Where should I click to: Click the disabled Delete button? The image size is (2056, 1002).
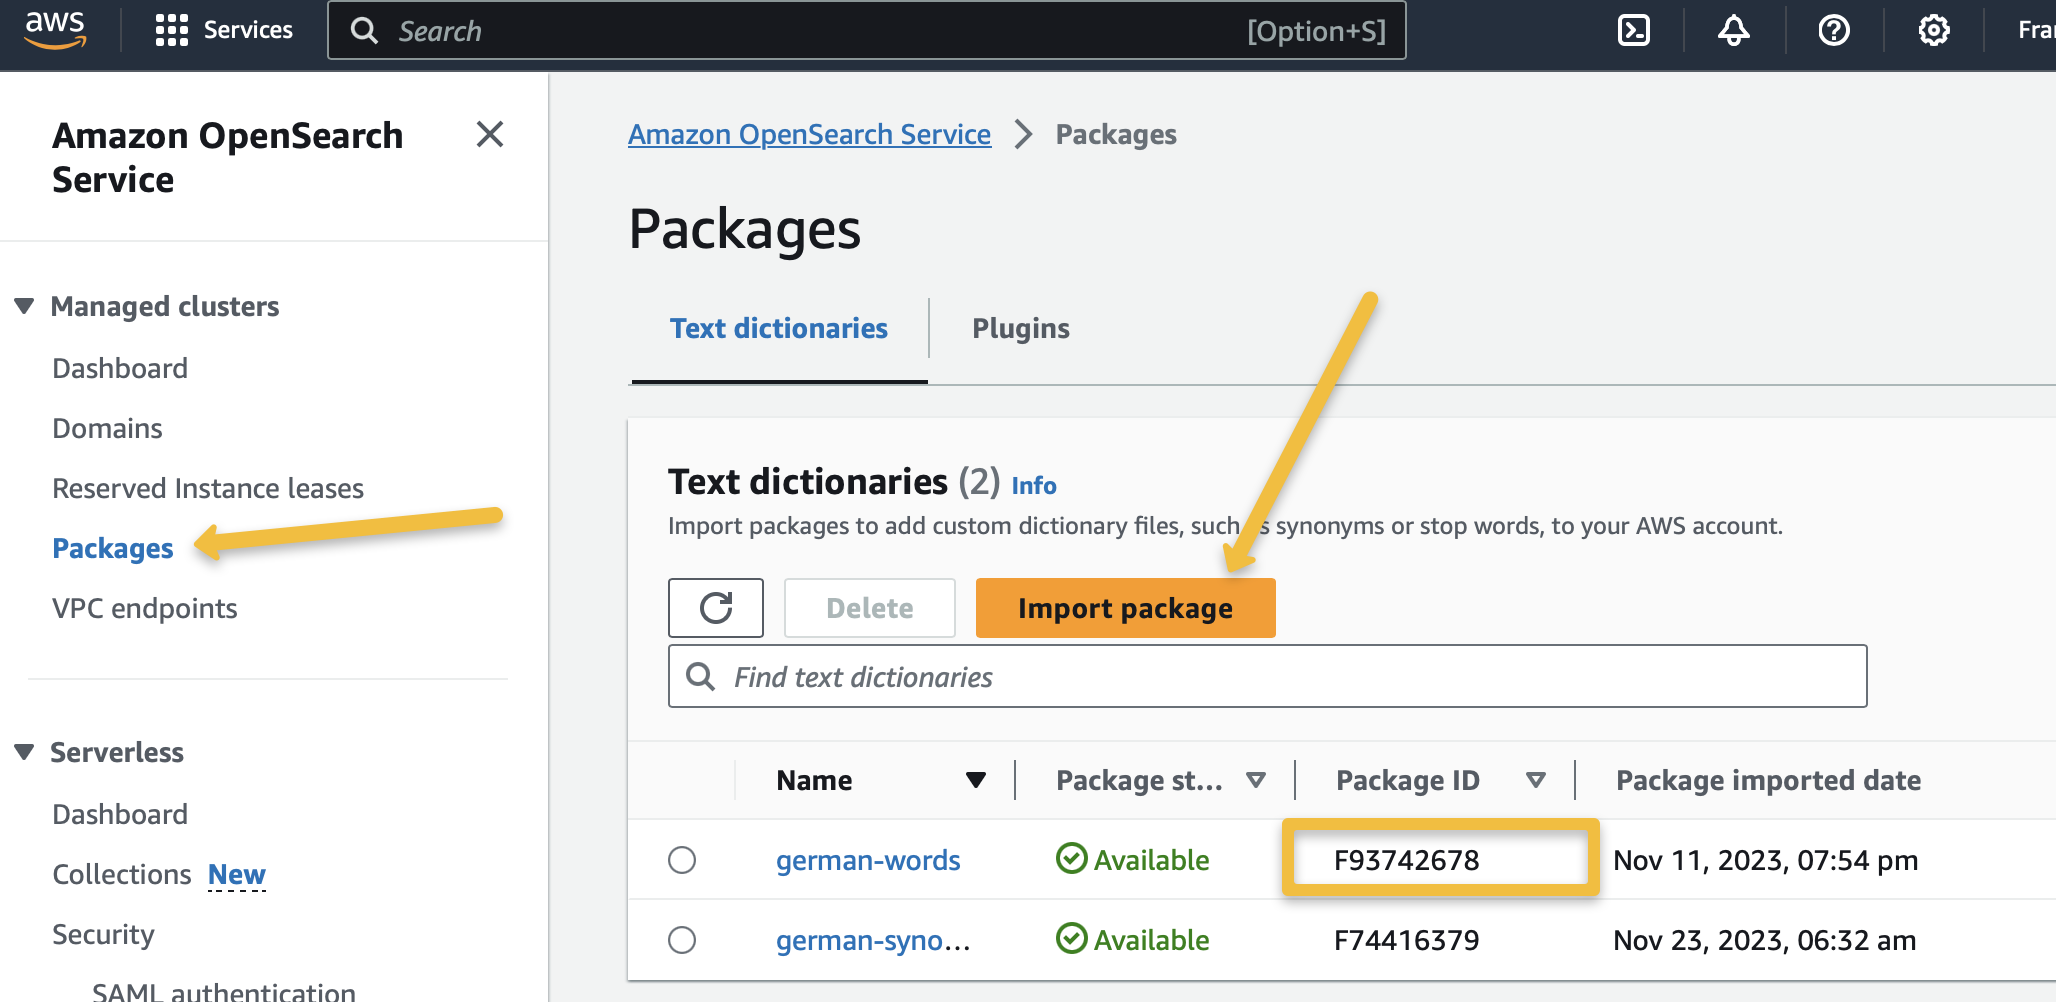pos(870,608)
